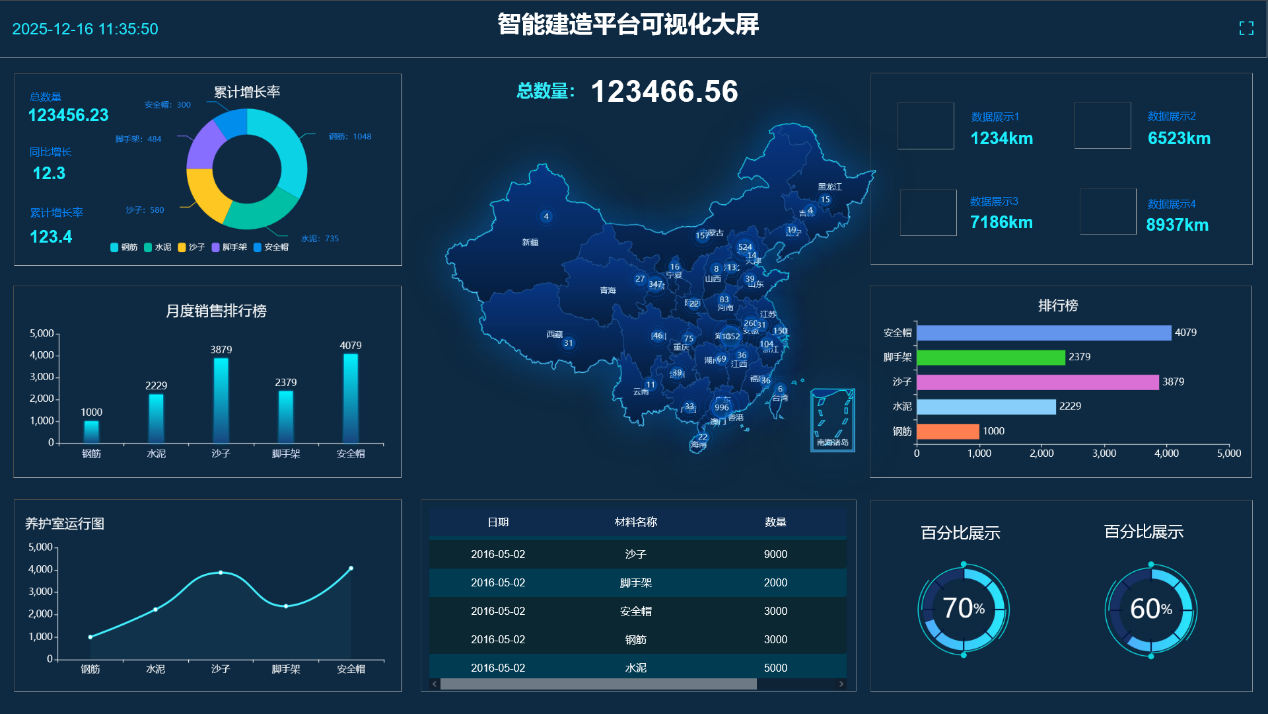Click the fullscreen icon in the header
The image size is (1268, 714).
(1246, 28)
